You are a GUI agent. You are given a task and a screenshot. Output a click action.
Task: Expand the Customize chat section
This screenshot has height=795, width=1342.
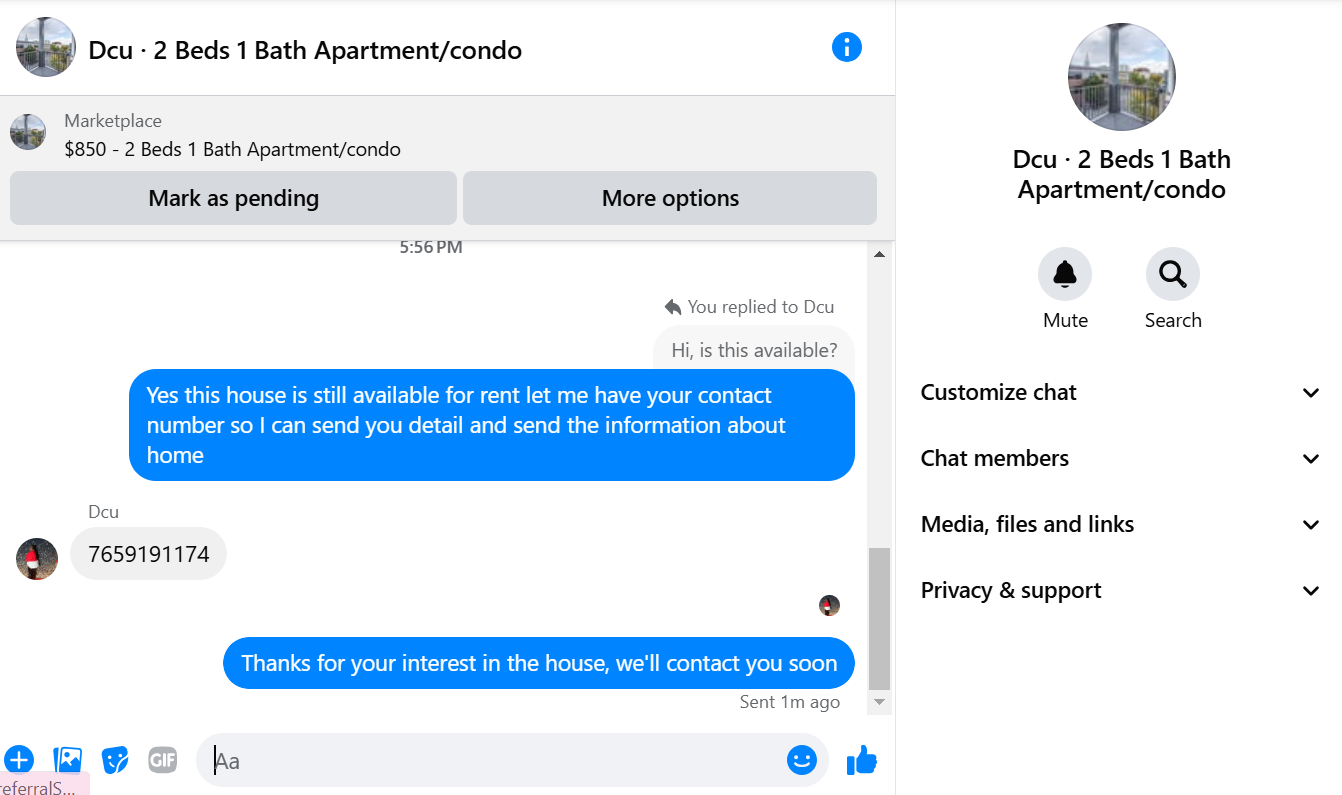point(1121,392)
